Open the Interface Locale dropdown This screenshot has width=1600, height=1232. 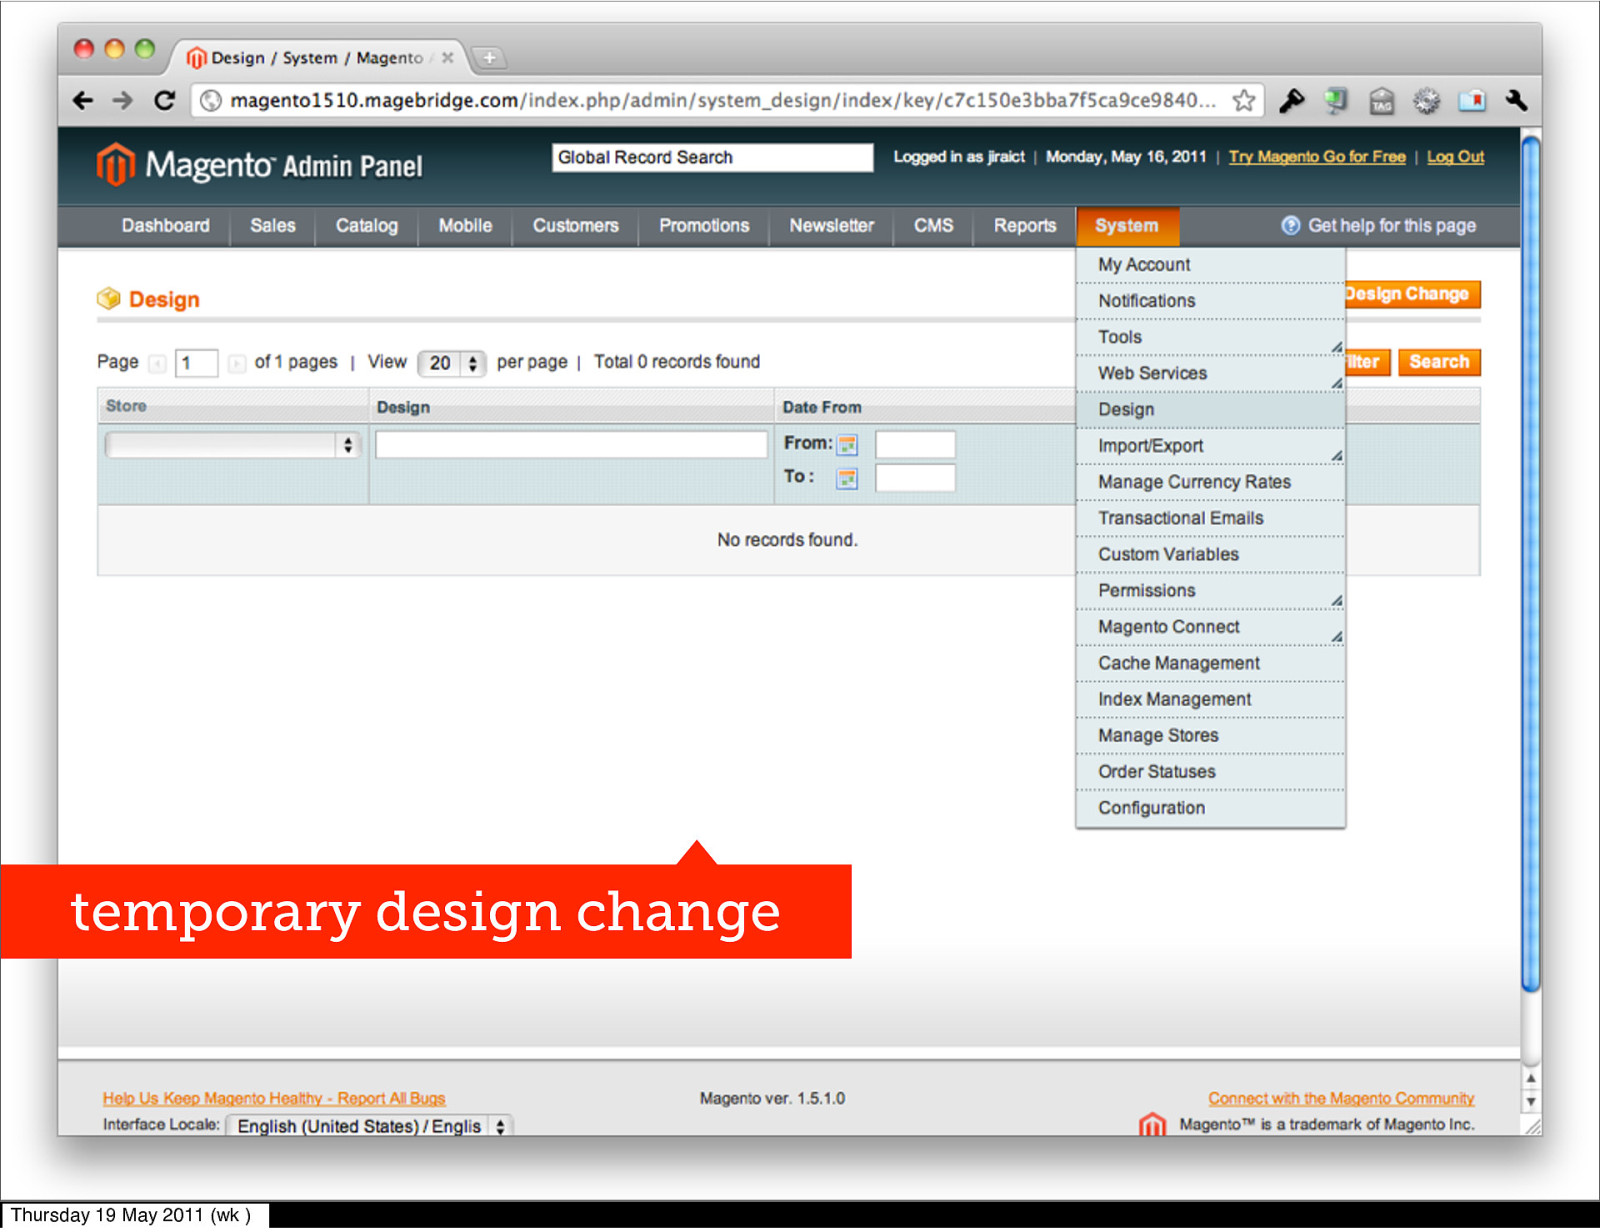coord(370,1126)
